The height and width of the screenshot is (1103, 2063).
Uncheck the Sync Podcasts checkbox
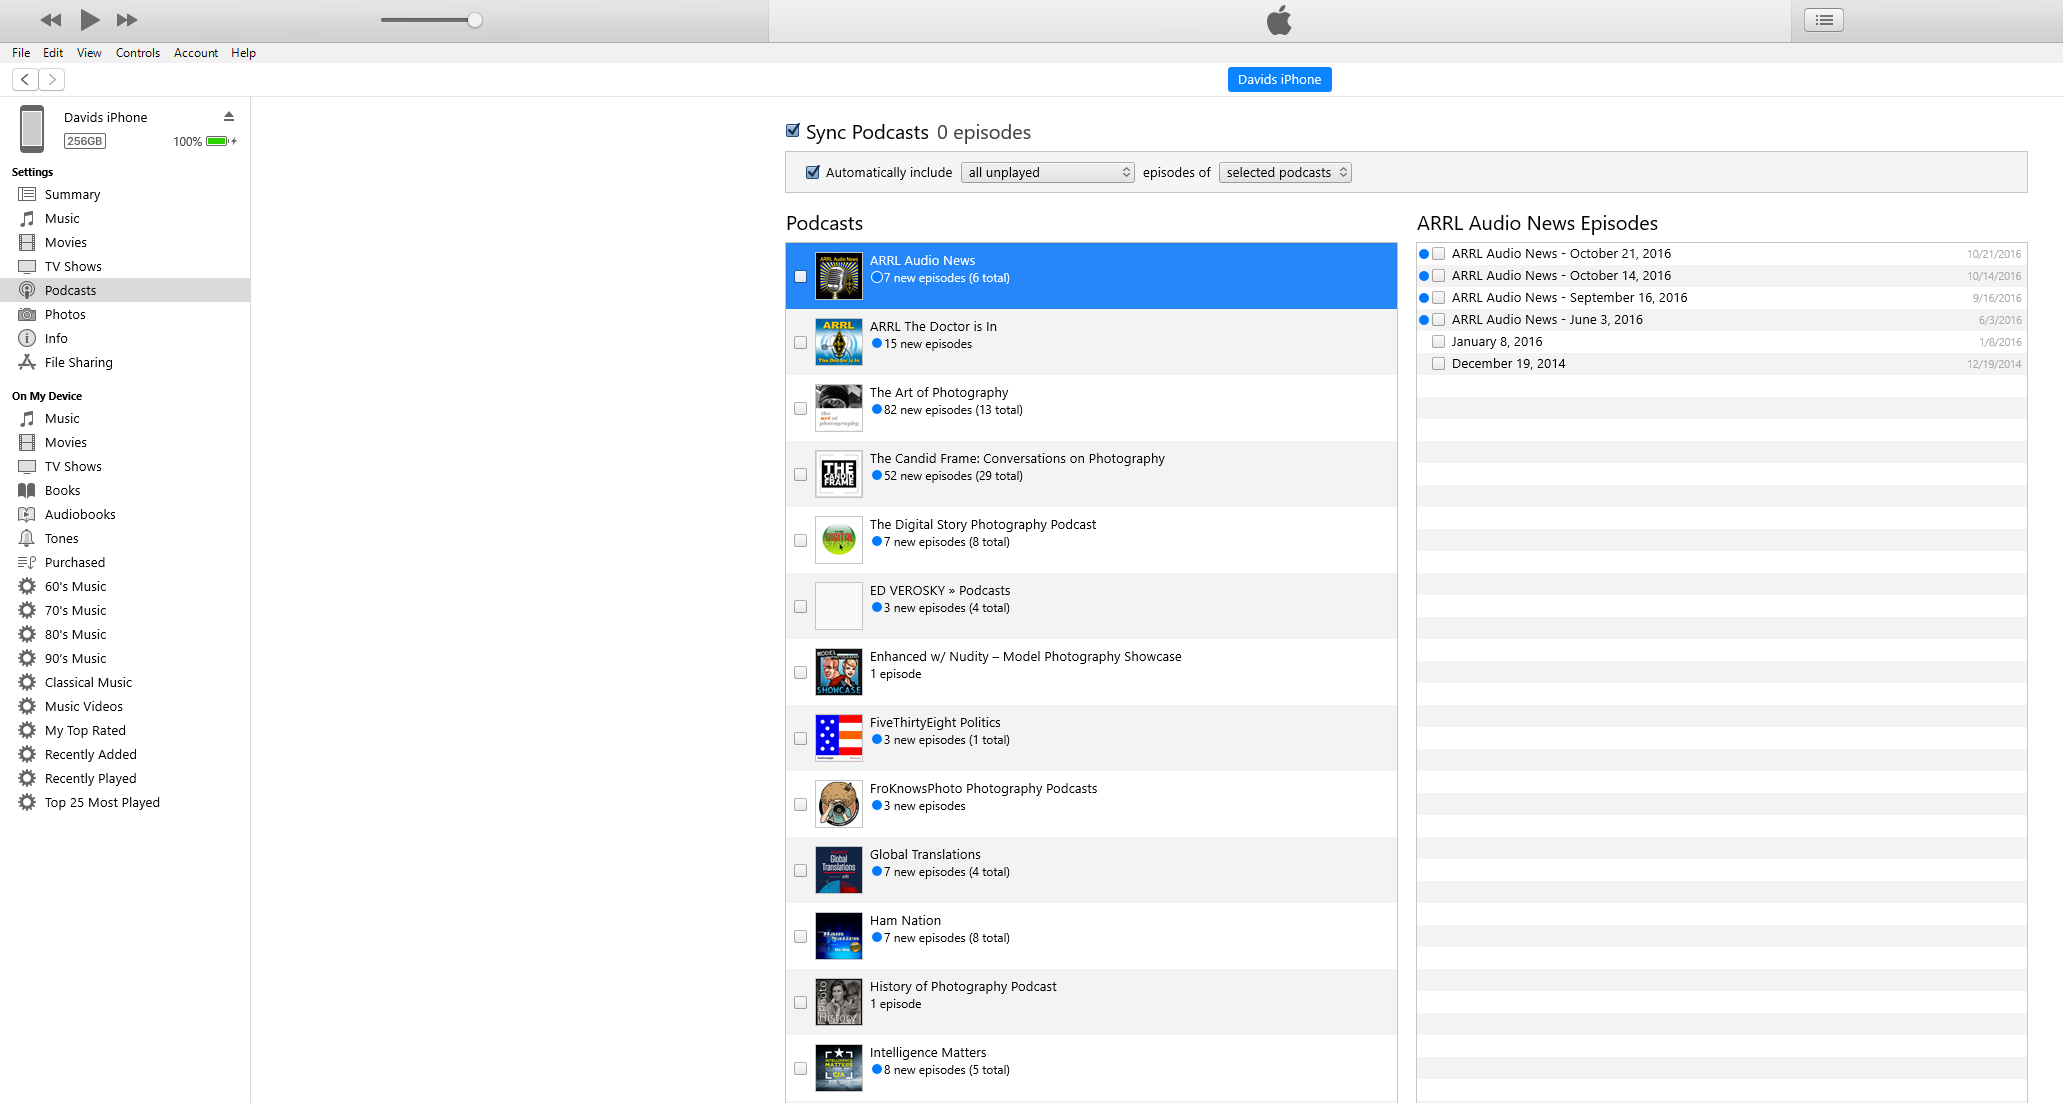point(793,131)
